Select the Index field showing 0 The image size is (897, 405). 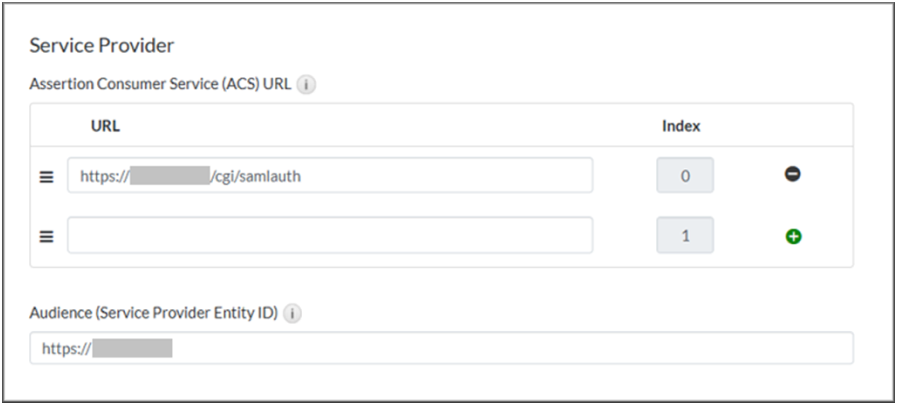tap(685, 175)
